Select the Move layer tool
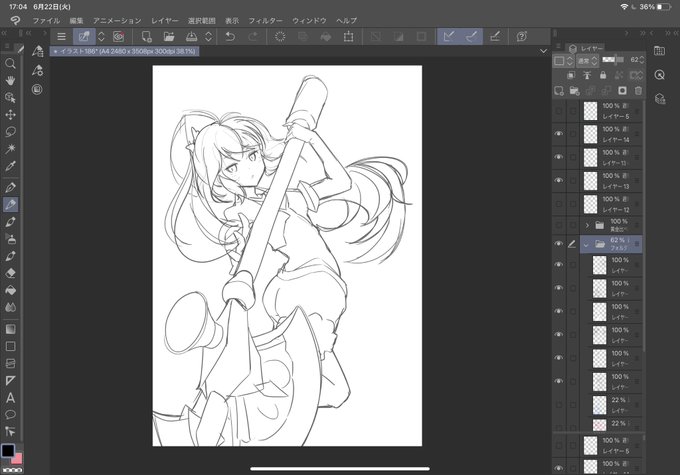 [x=10, y=115]
